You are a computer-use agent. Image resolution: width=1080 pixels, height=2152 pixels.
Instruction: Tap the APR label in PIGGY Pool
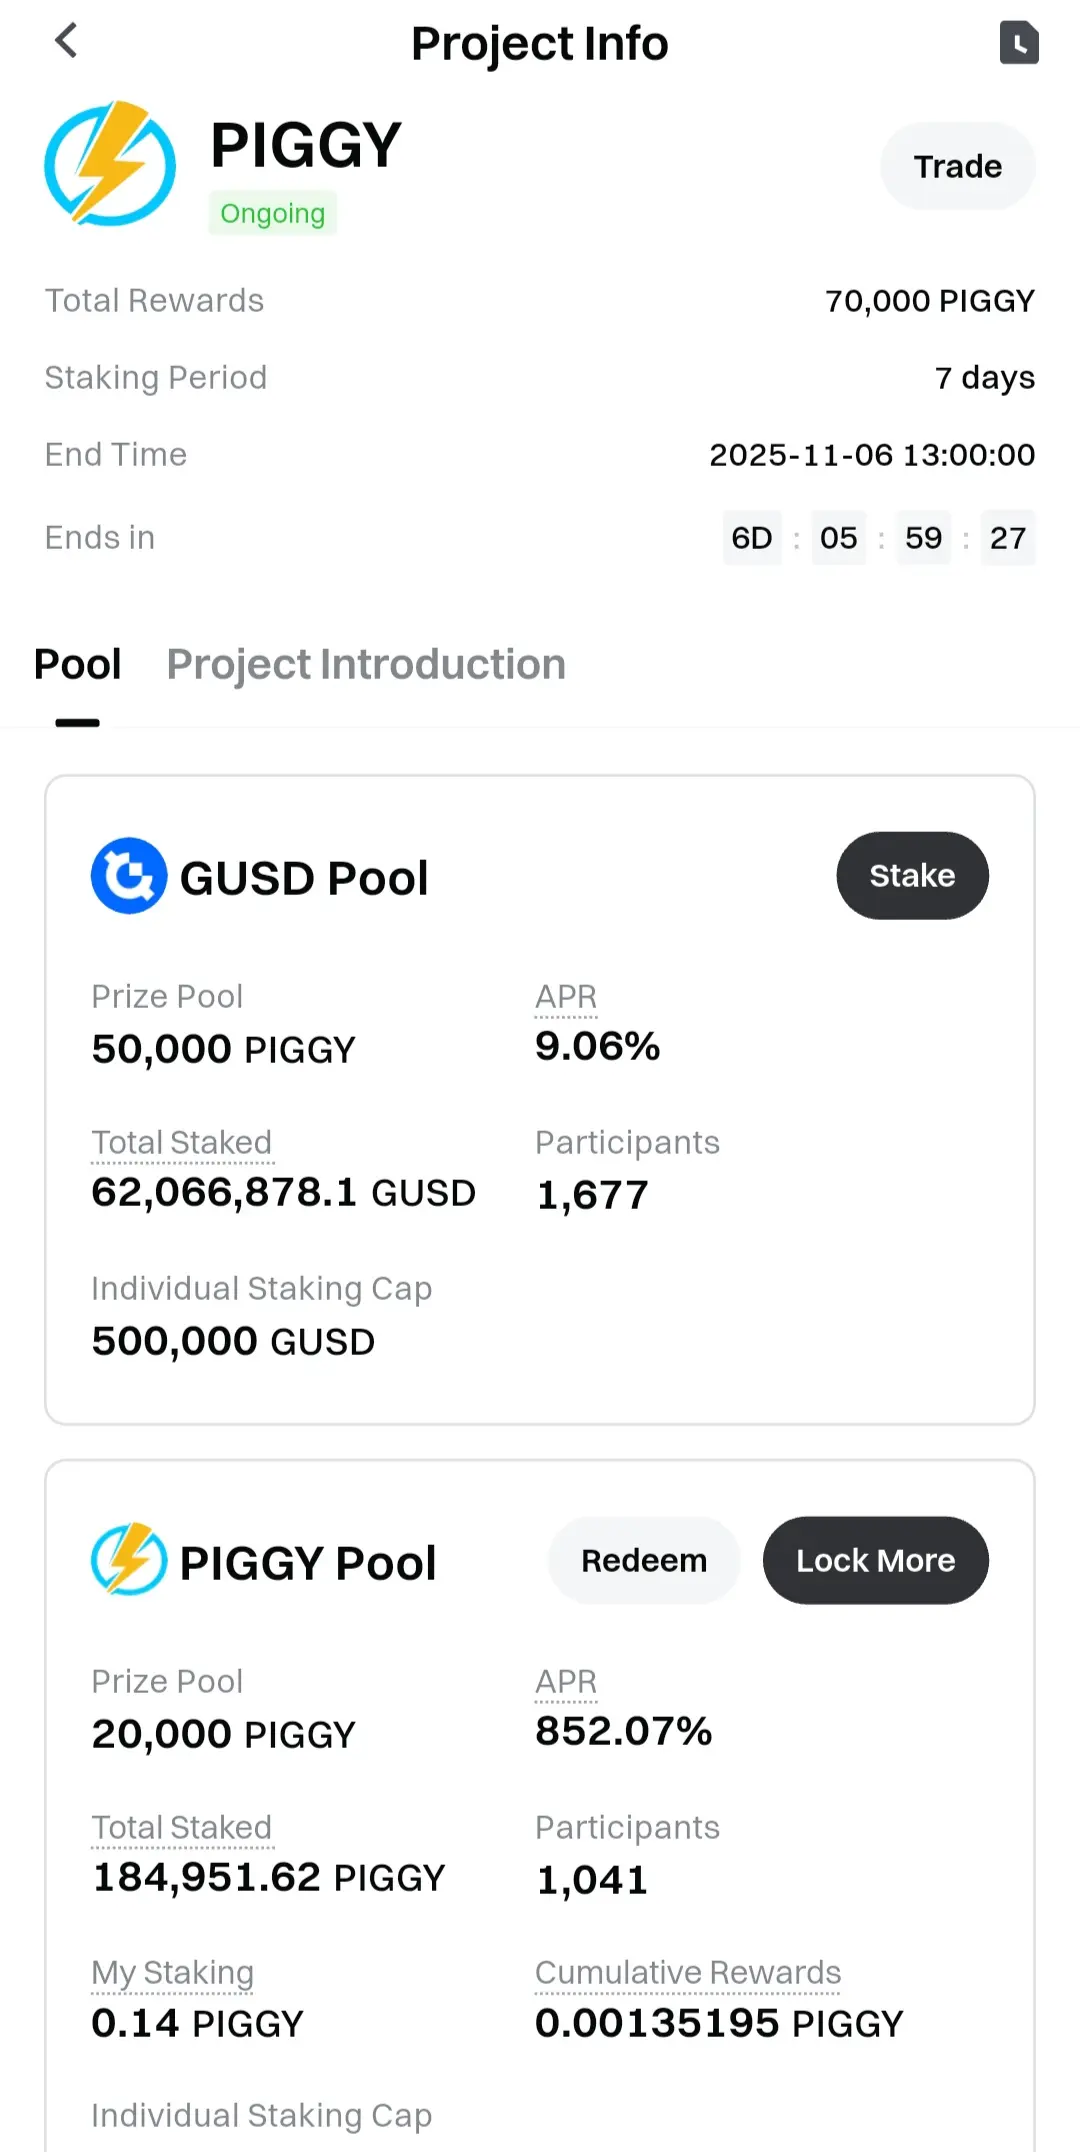tap(566, 1682)
